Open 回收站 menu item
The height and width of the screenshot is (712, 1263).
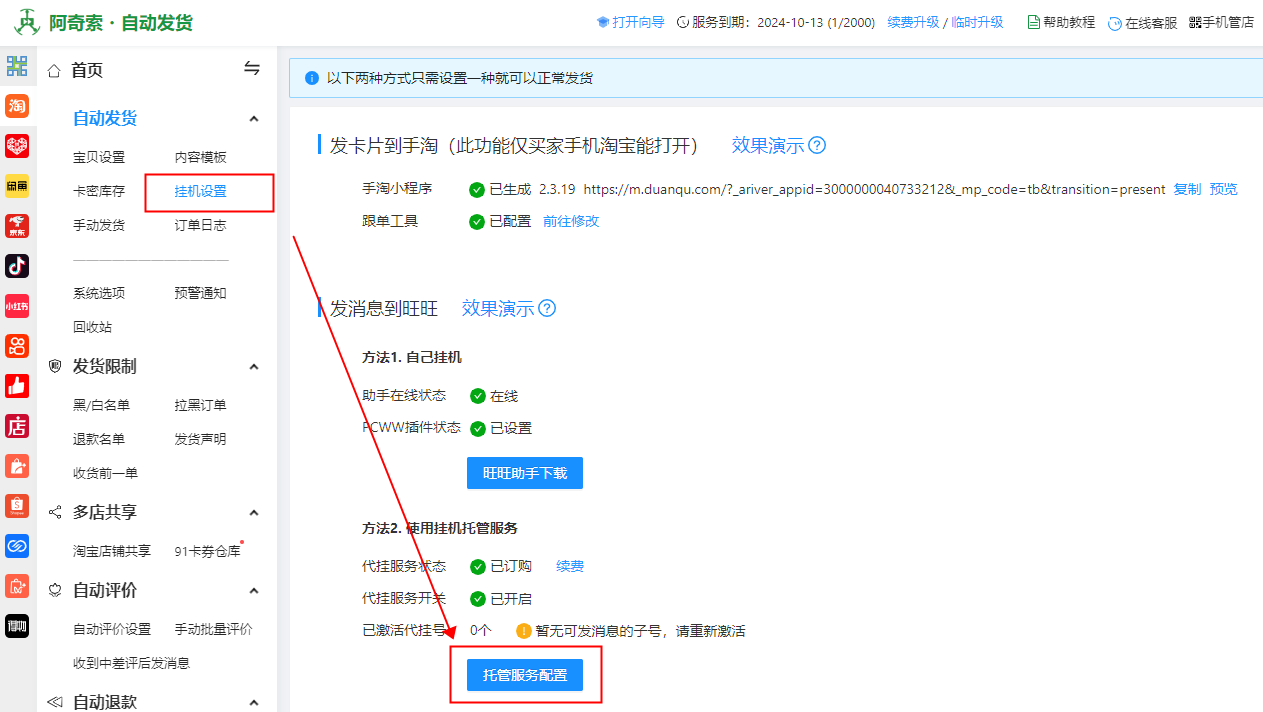[x=92, y=327]
